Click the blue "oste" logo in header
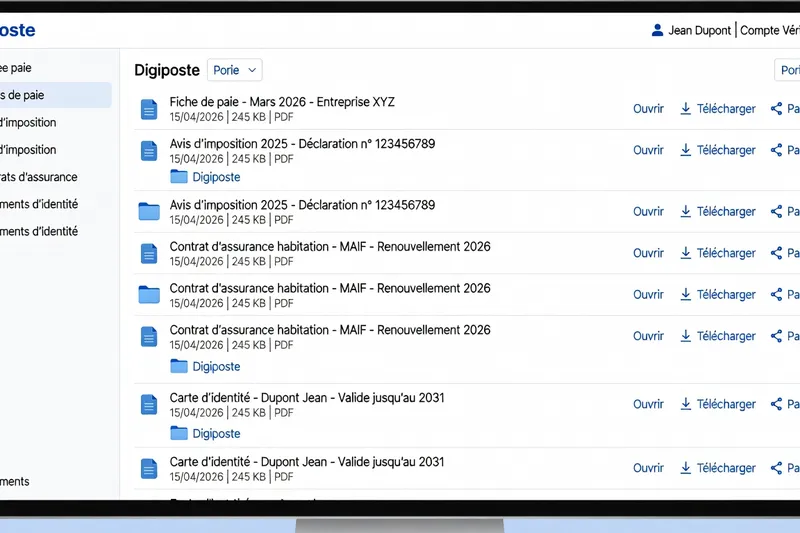 pyautogui.click(x=18, y=30)
